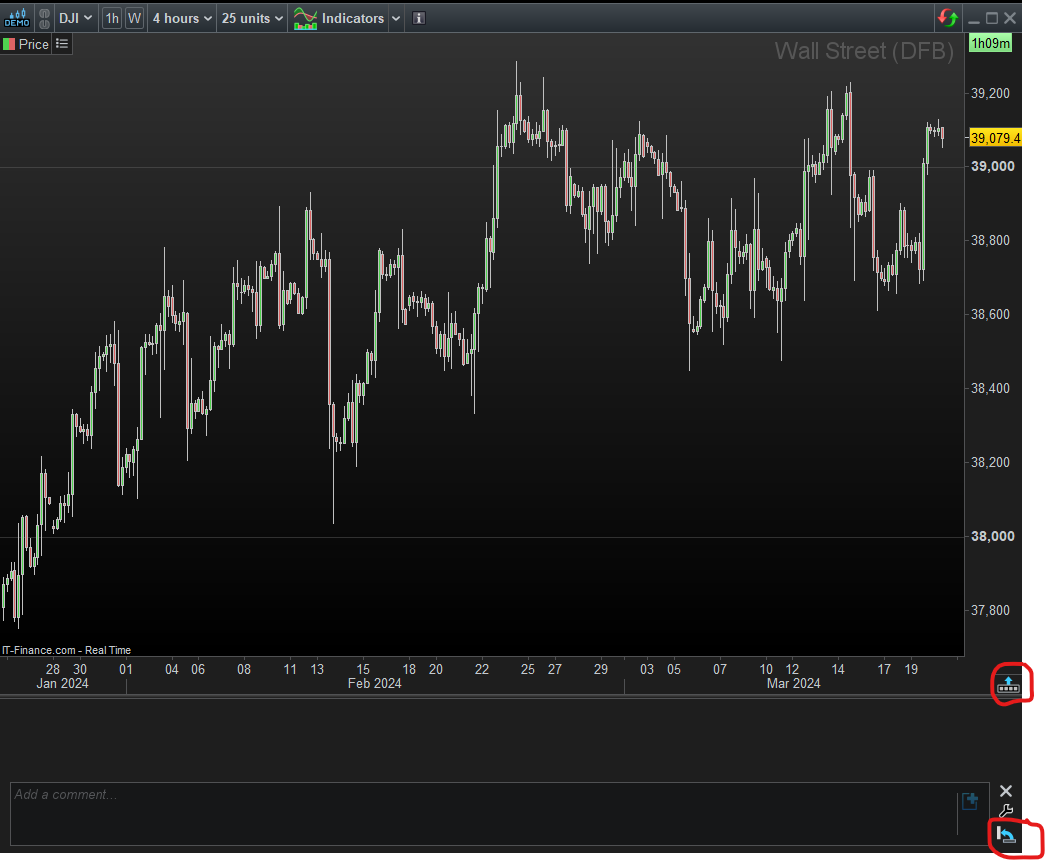Click the panel layout switch arrow icon
The width and height of the screenshot is (1045, 861).
tap(1006, 834)
